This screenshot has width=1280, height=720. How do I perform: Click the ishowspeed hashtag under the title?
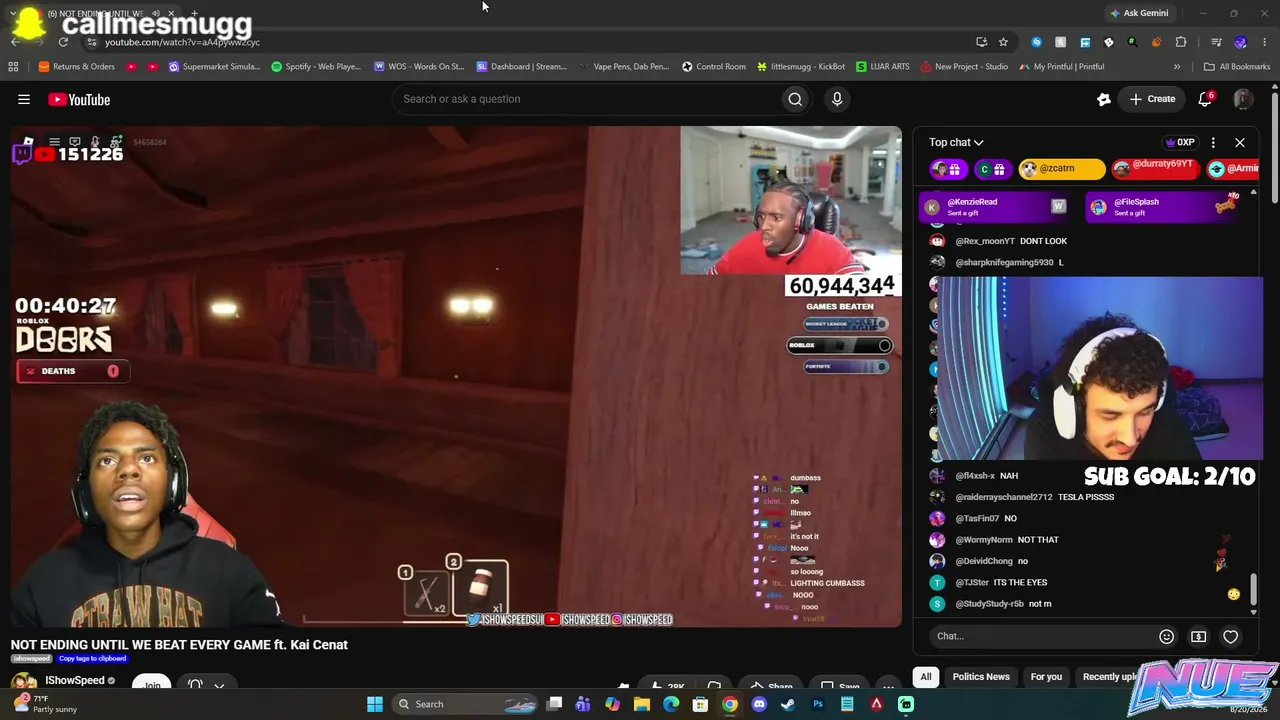coord(31,659)
